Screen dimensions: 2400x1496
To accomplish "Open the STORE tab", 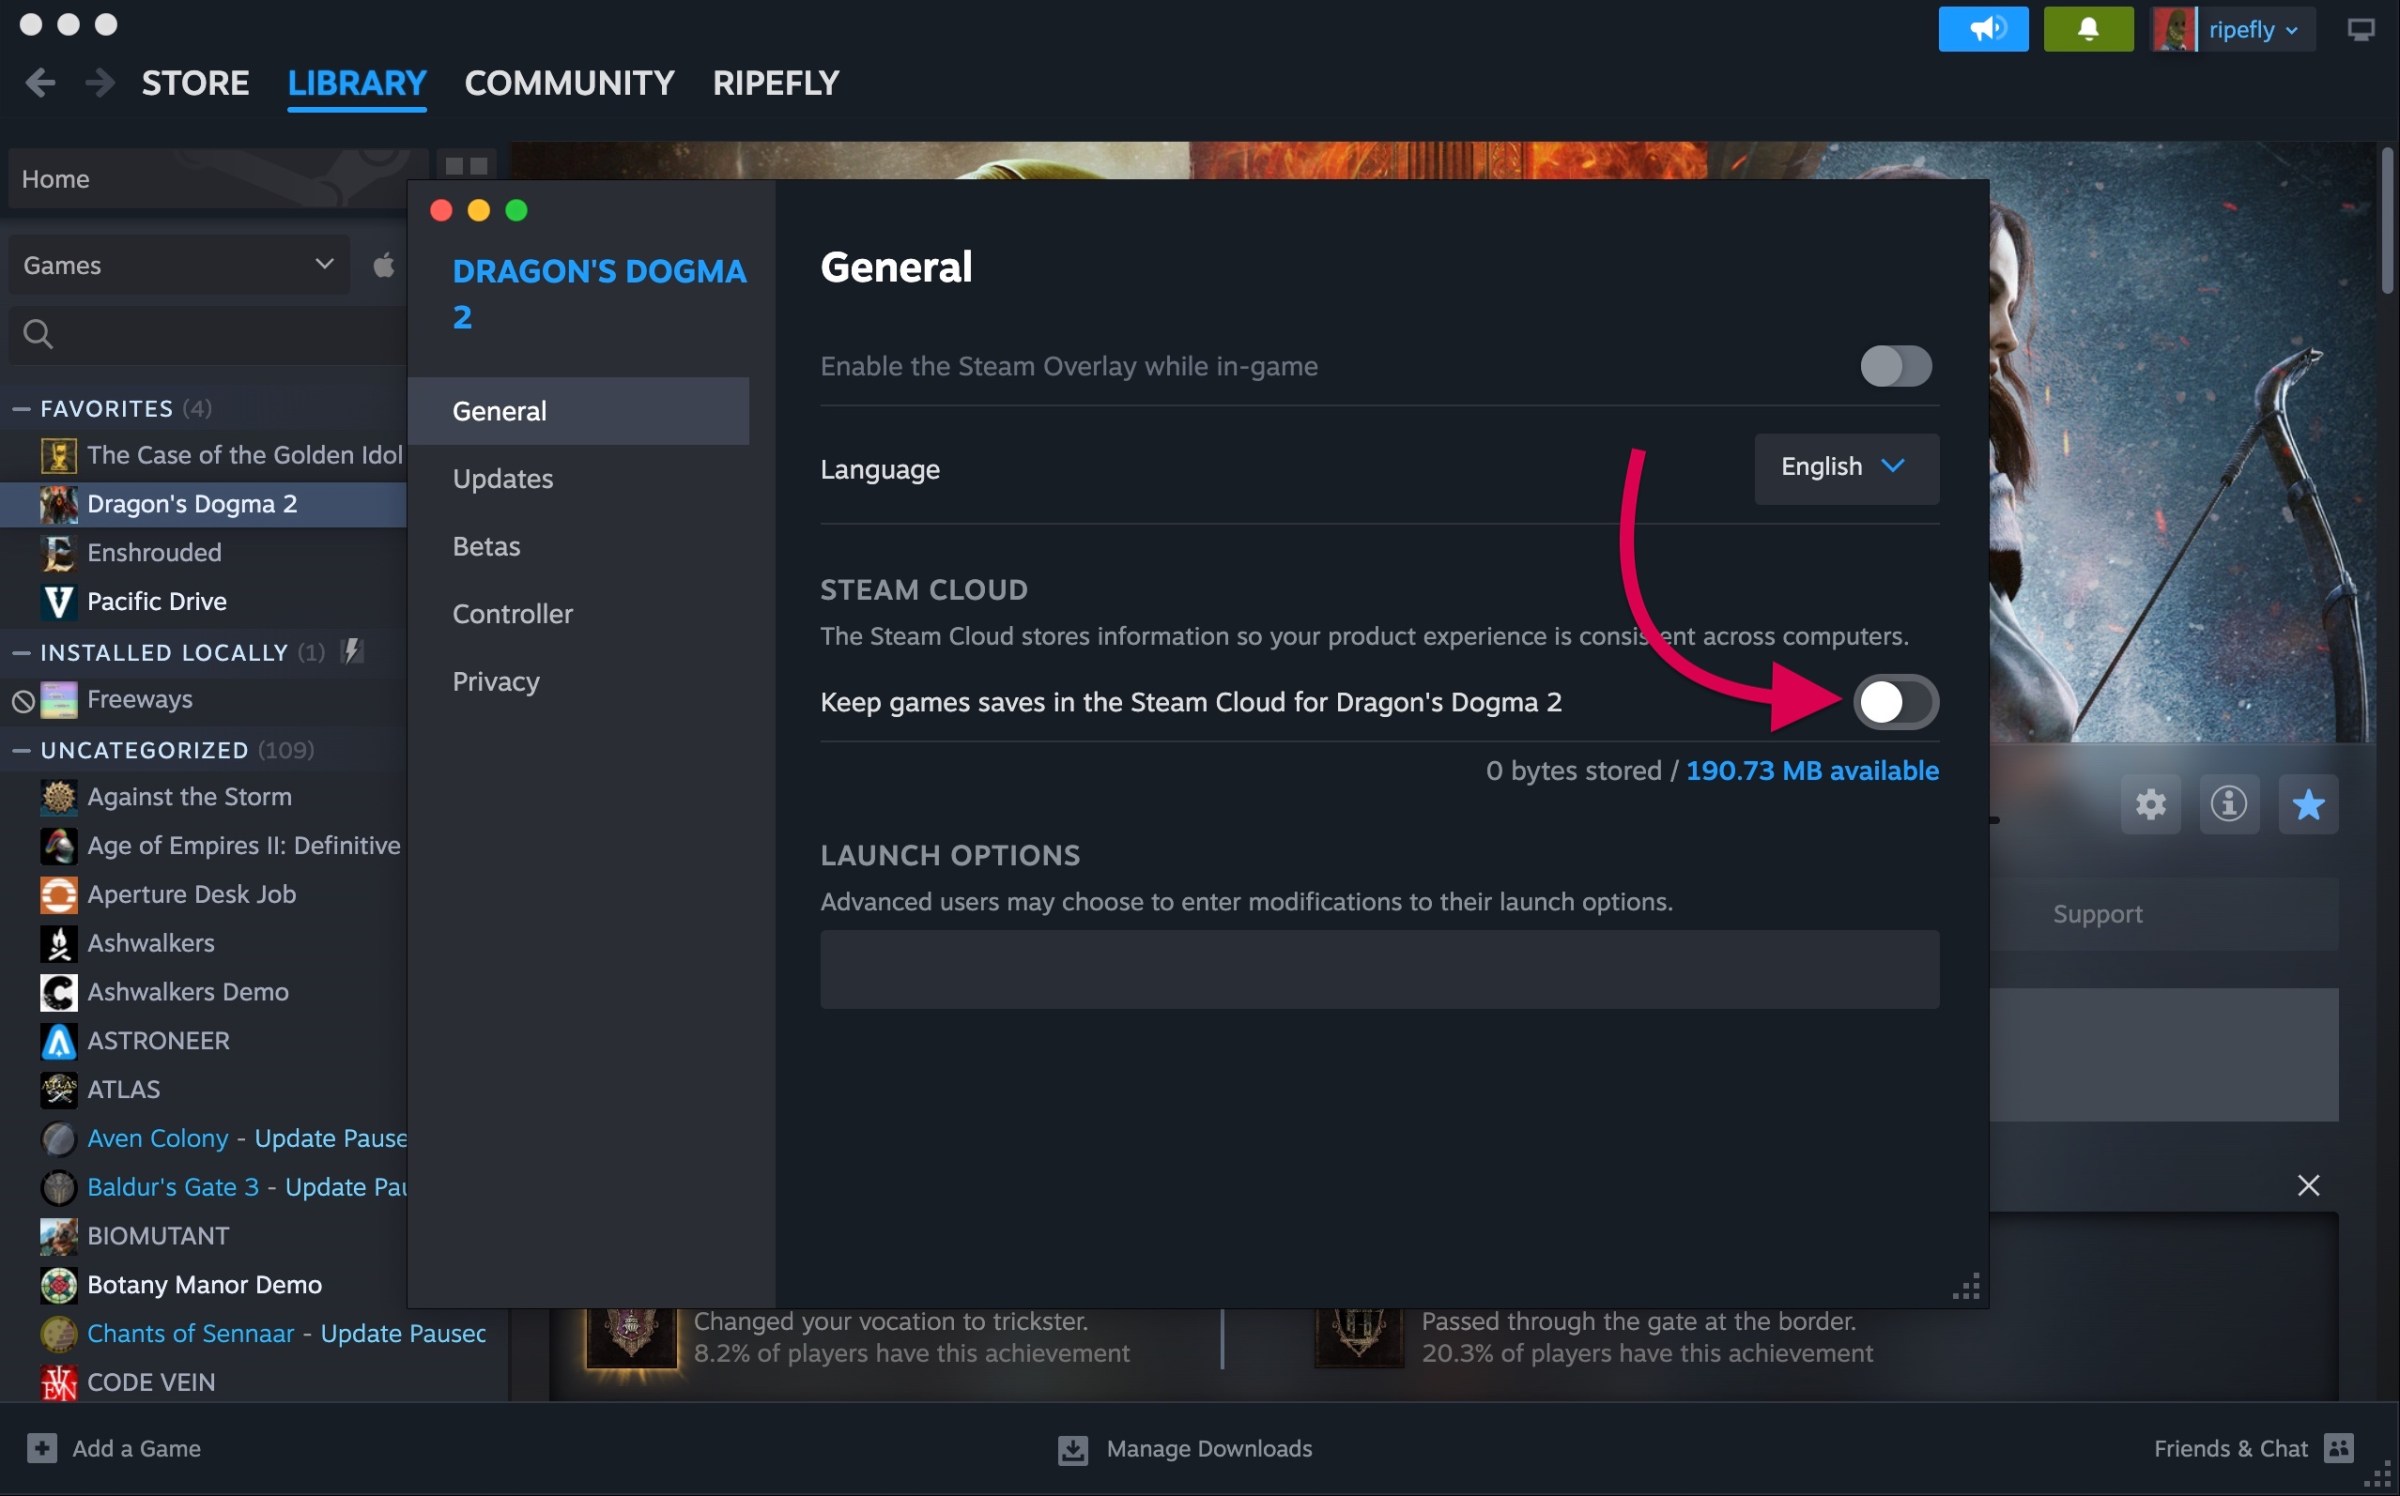I will tap(195, 82).
